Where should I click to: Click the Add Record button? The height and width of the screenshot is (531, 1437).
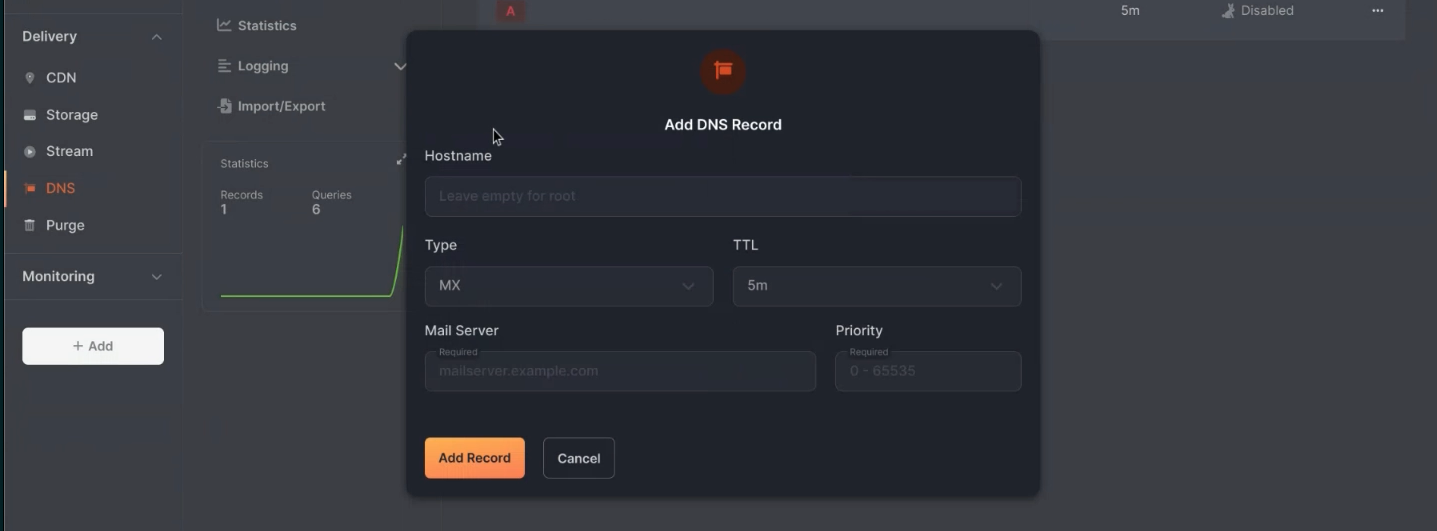(x=475, y=458)
